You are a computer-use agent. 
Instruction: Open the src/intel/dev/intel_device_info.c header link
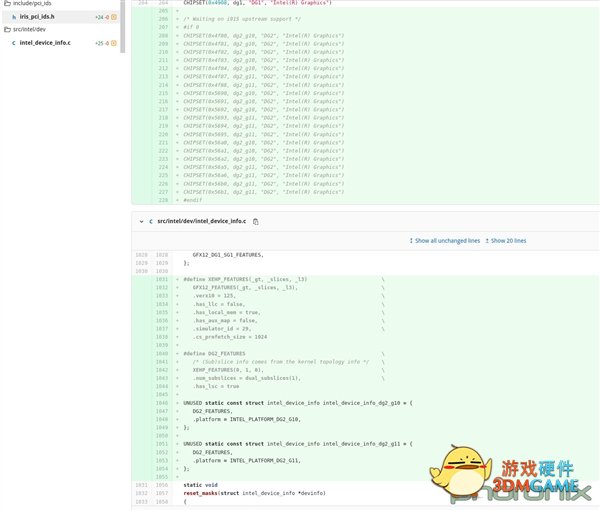pyautogui.click(x=202, y=221)
